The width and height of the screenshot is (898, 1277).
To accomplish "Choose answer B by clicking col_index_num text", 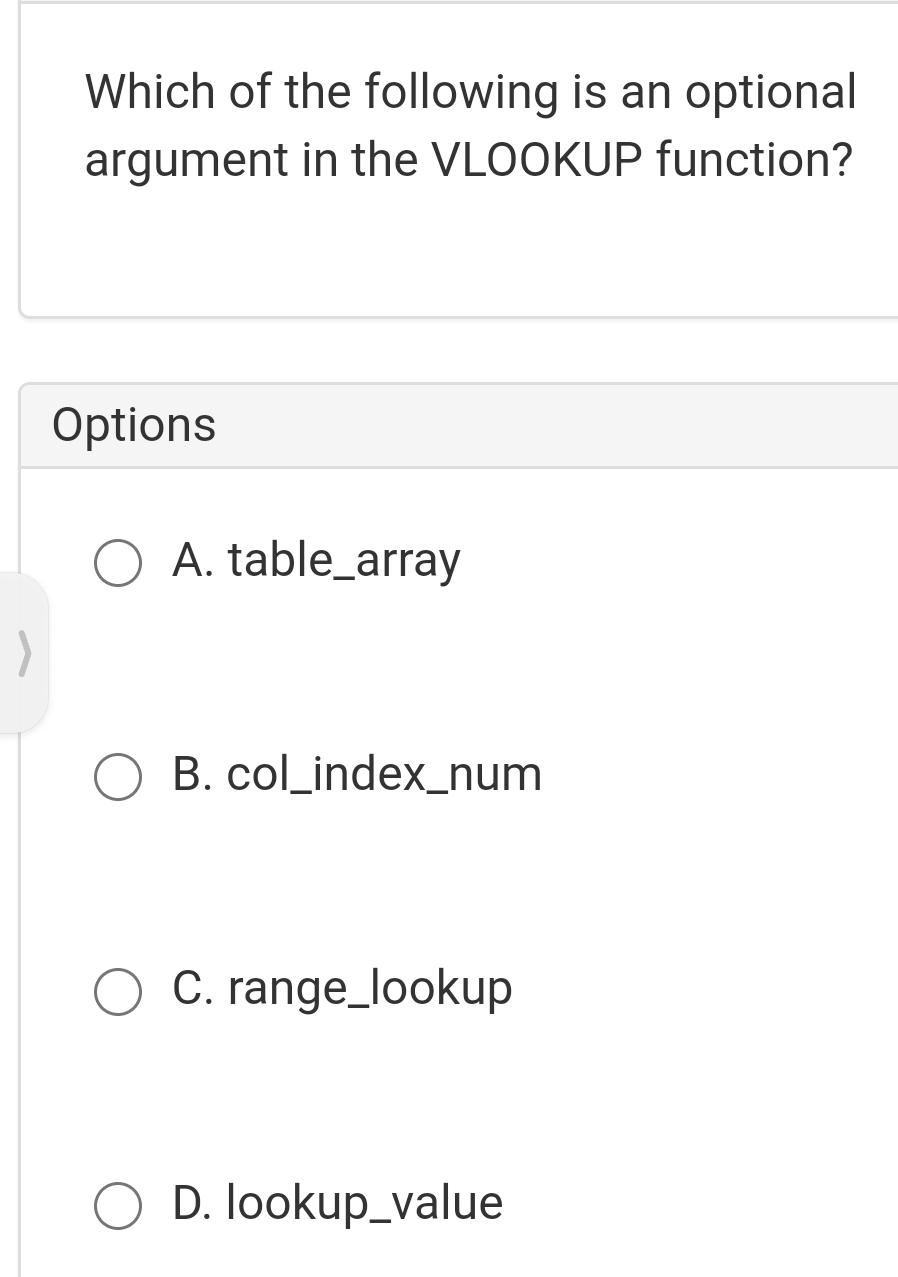I will [357, 775].
